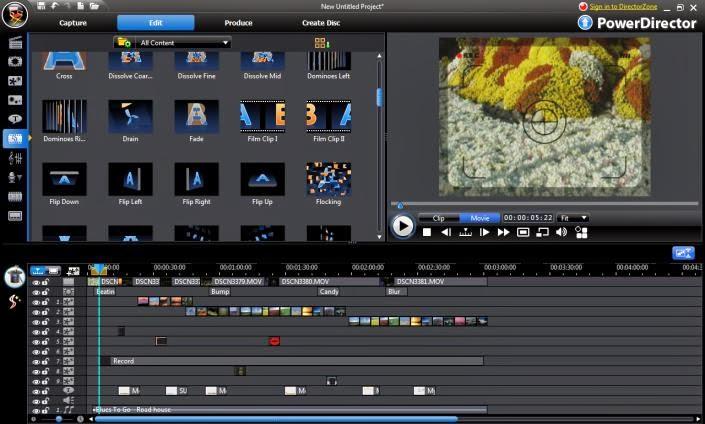Toggle lock on the effect track
The image size is (705, 424).
[46, 293]
